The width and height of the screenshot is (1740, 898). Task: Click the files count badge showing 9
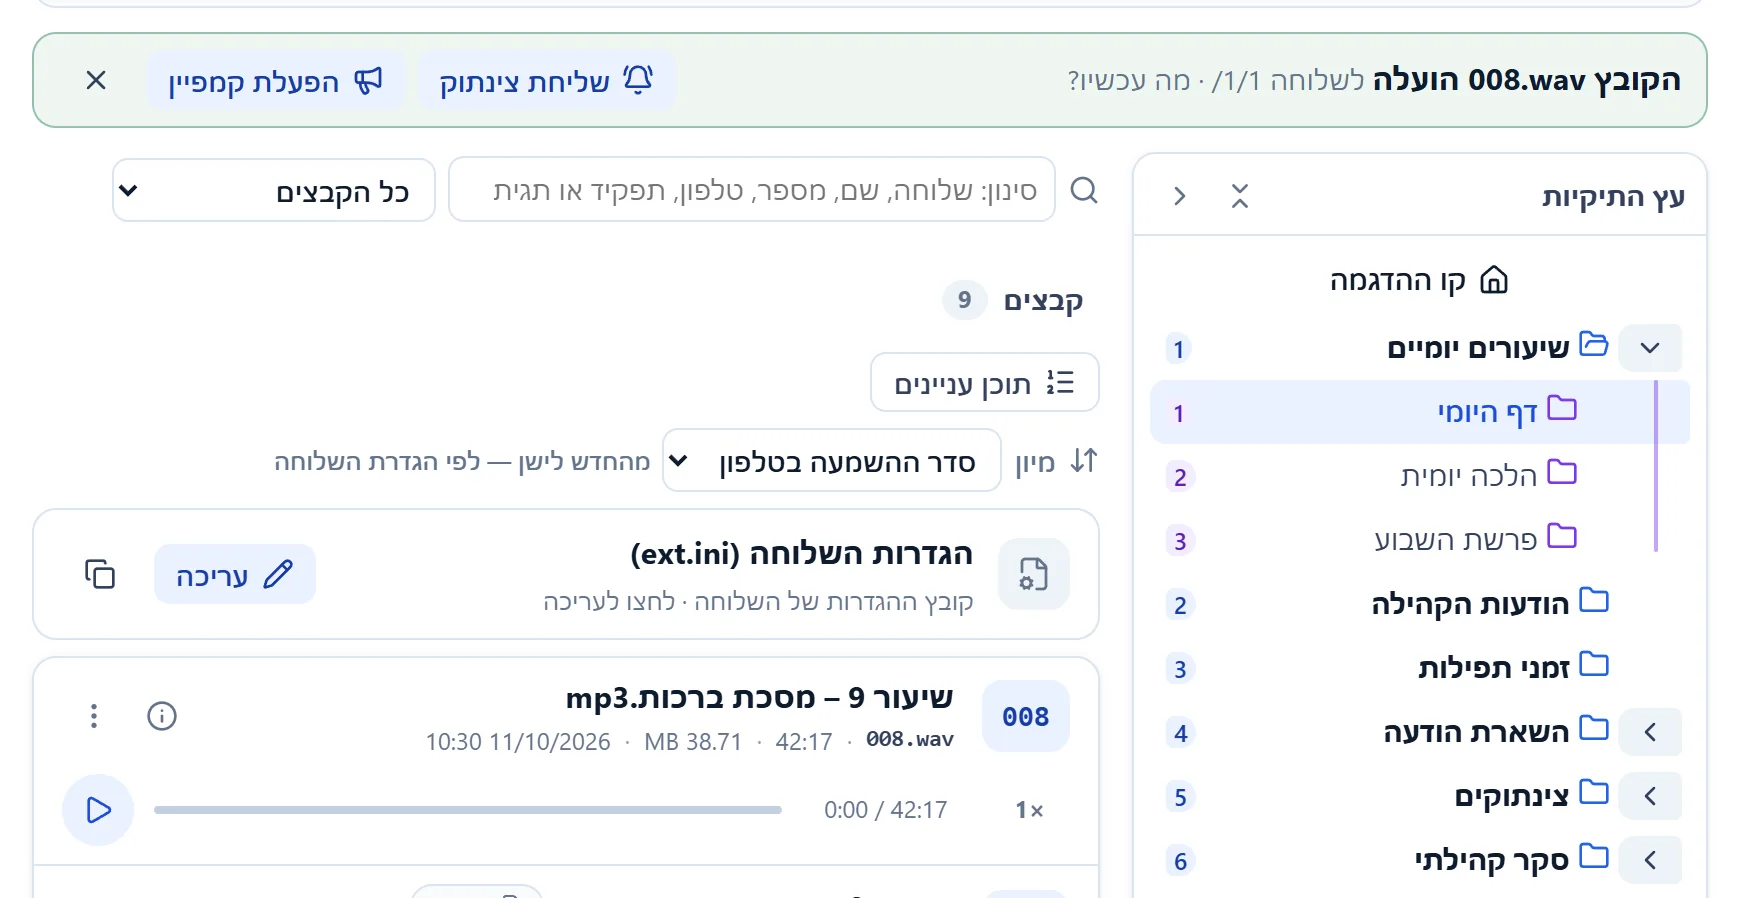pos(964,300)
